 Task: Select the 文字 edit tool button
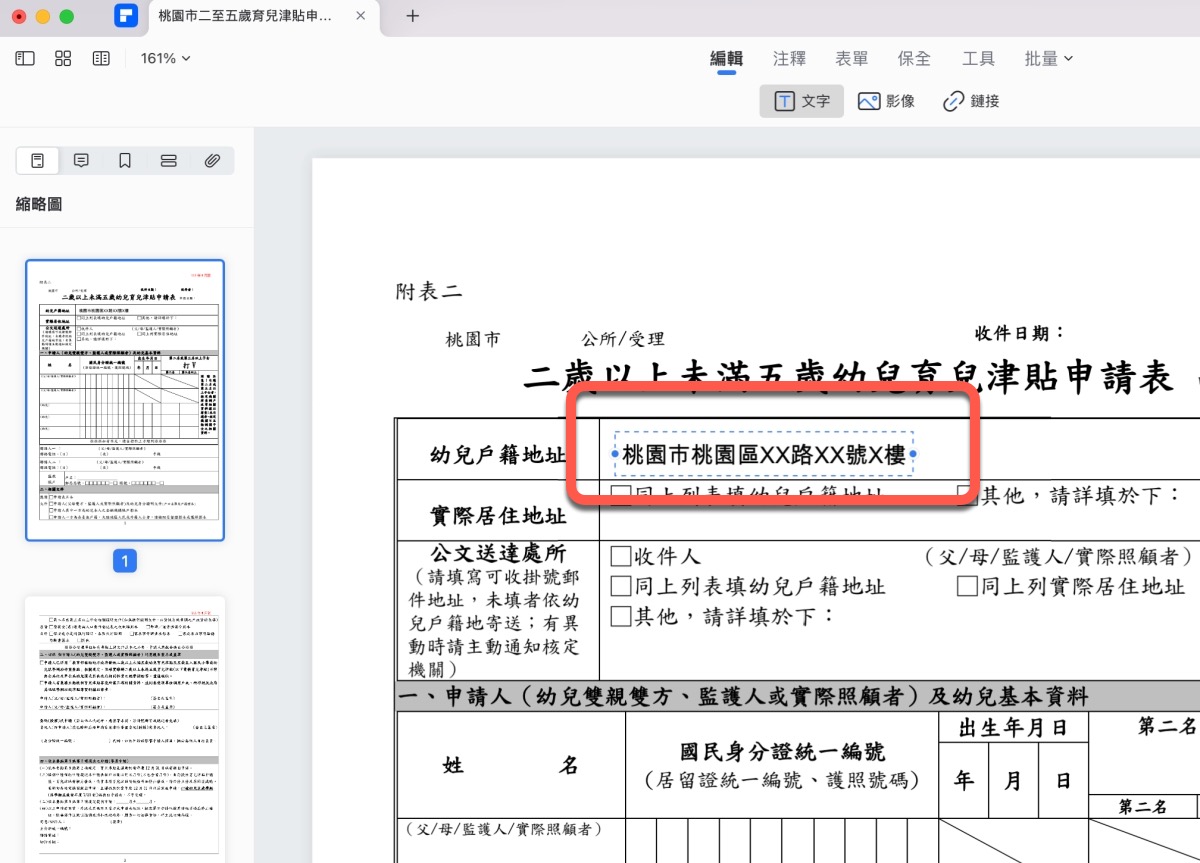point(802,101)
